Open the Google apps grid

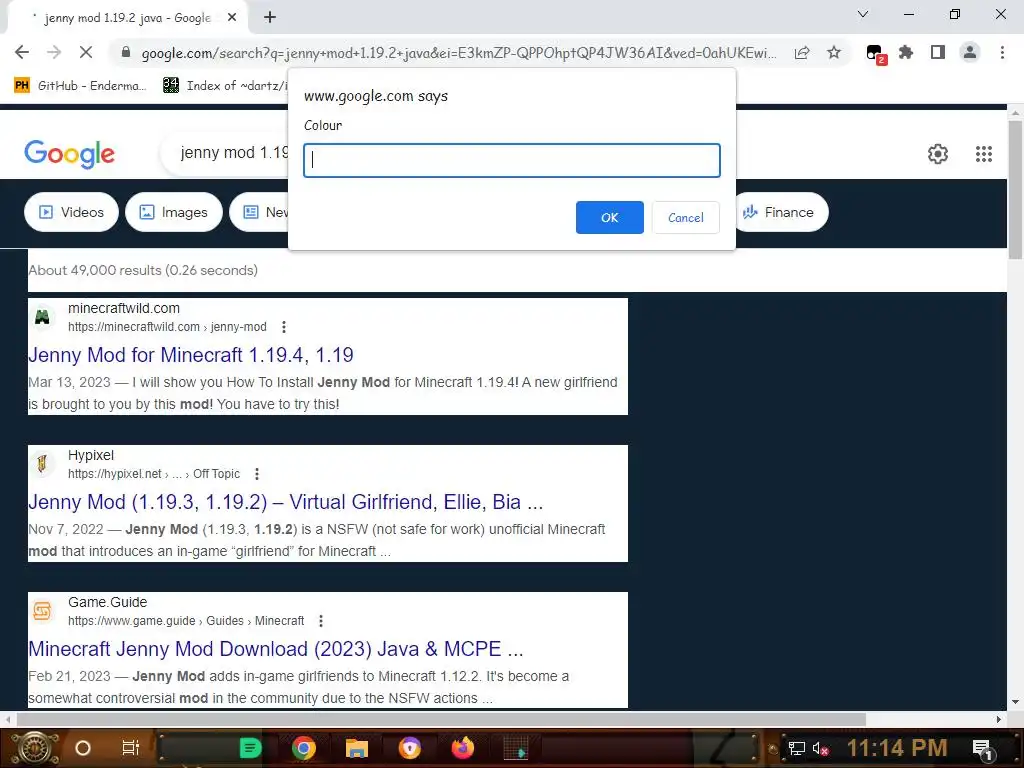pos(984,154)
